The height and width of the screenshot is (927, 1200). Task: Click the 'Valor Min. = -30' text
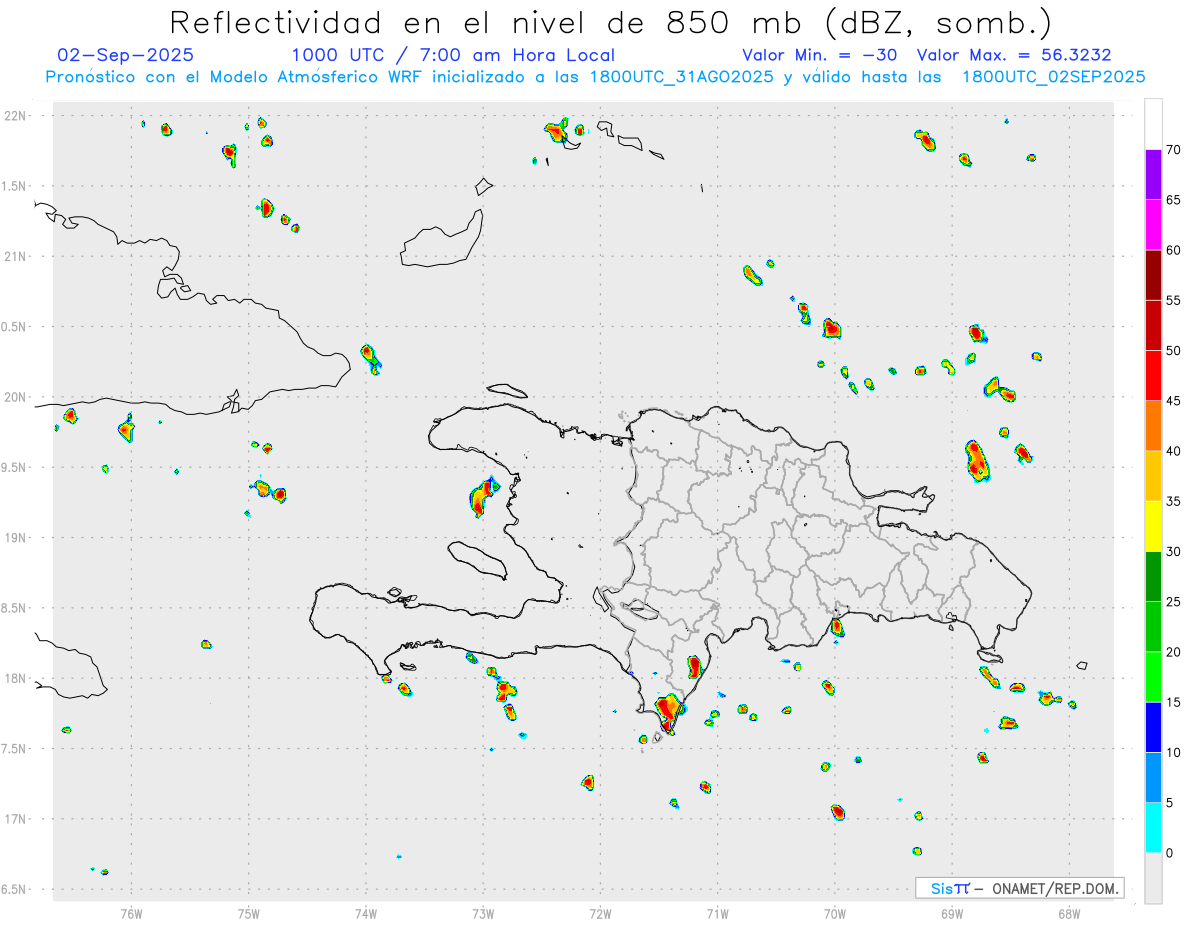(820, 55)
